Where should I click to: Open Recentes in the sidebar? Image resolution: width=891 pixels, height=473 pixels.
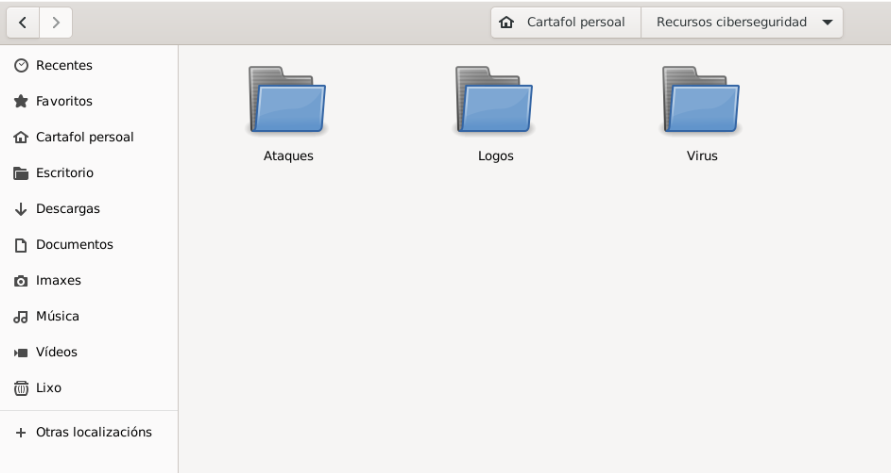[64, 66]
